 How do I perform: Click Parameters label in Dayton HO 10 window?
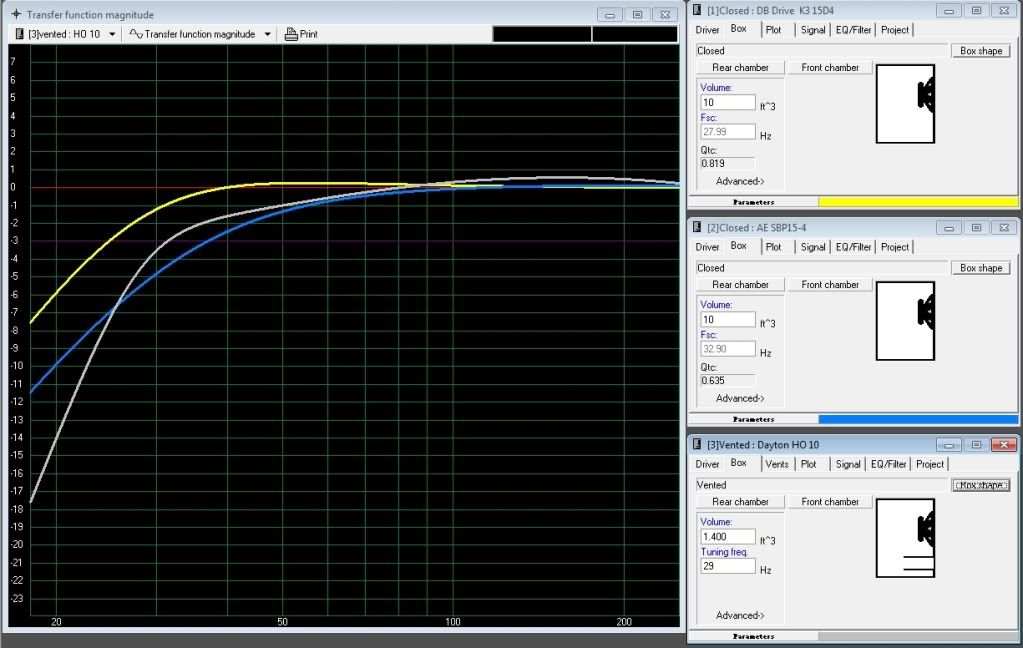pos(754,636)
